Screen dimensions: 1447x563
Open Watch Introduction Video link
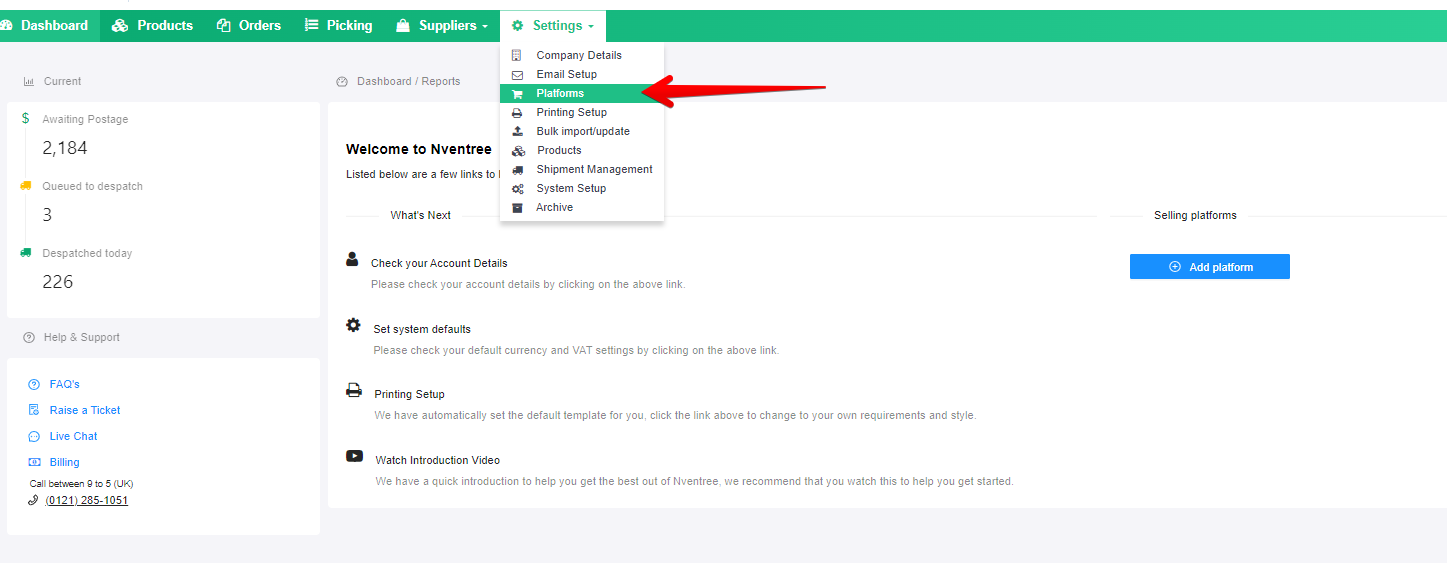(x=438, y=460)
